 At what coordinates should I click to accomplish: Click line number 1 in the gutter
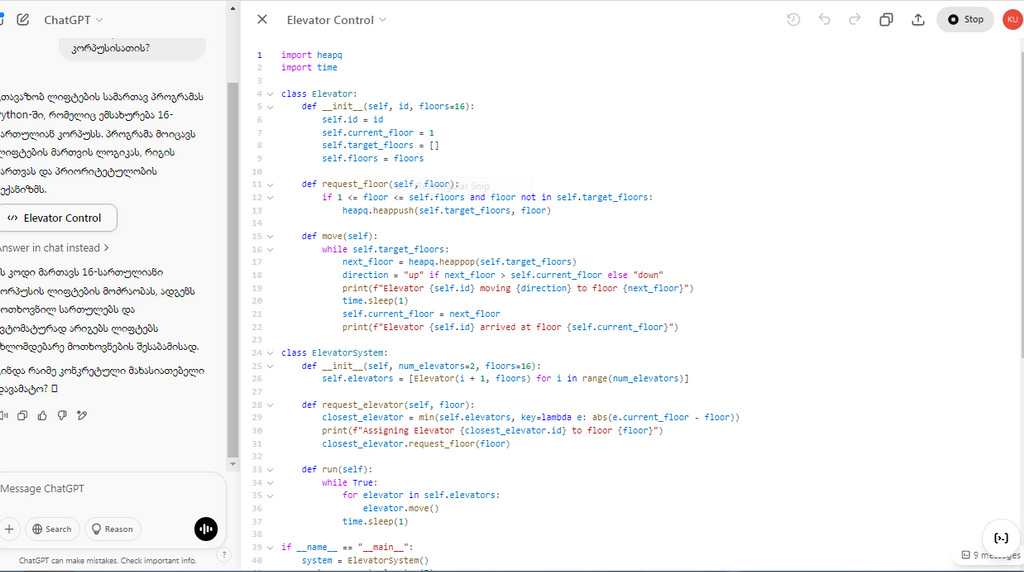coord(259,55)
